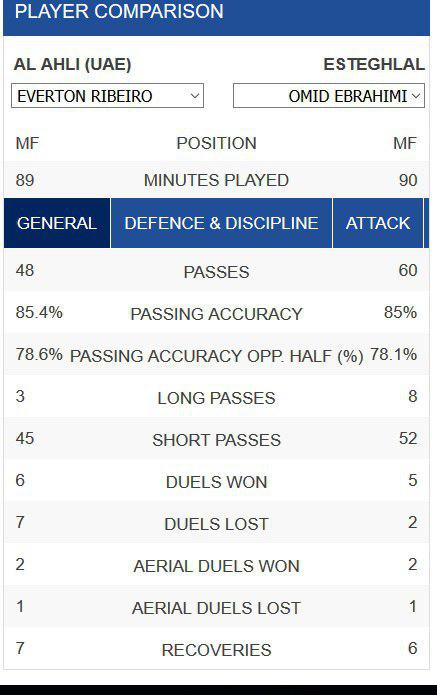Image resolution: width=437 pixels, height=695 pixels.
Task: Select the Passes stat row
Action: tap(216, 271)
